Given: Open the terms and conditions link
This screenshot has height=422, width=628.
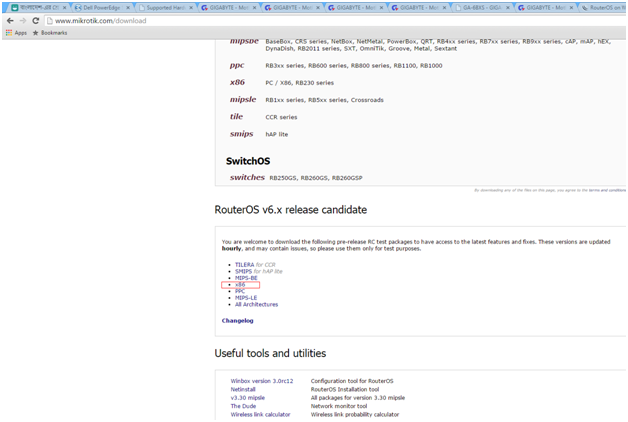Looking at the screenshot, I should tap(607, 190).
